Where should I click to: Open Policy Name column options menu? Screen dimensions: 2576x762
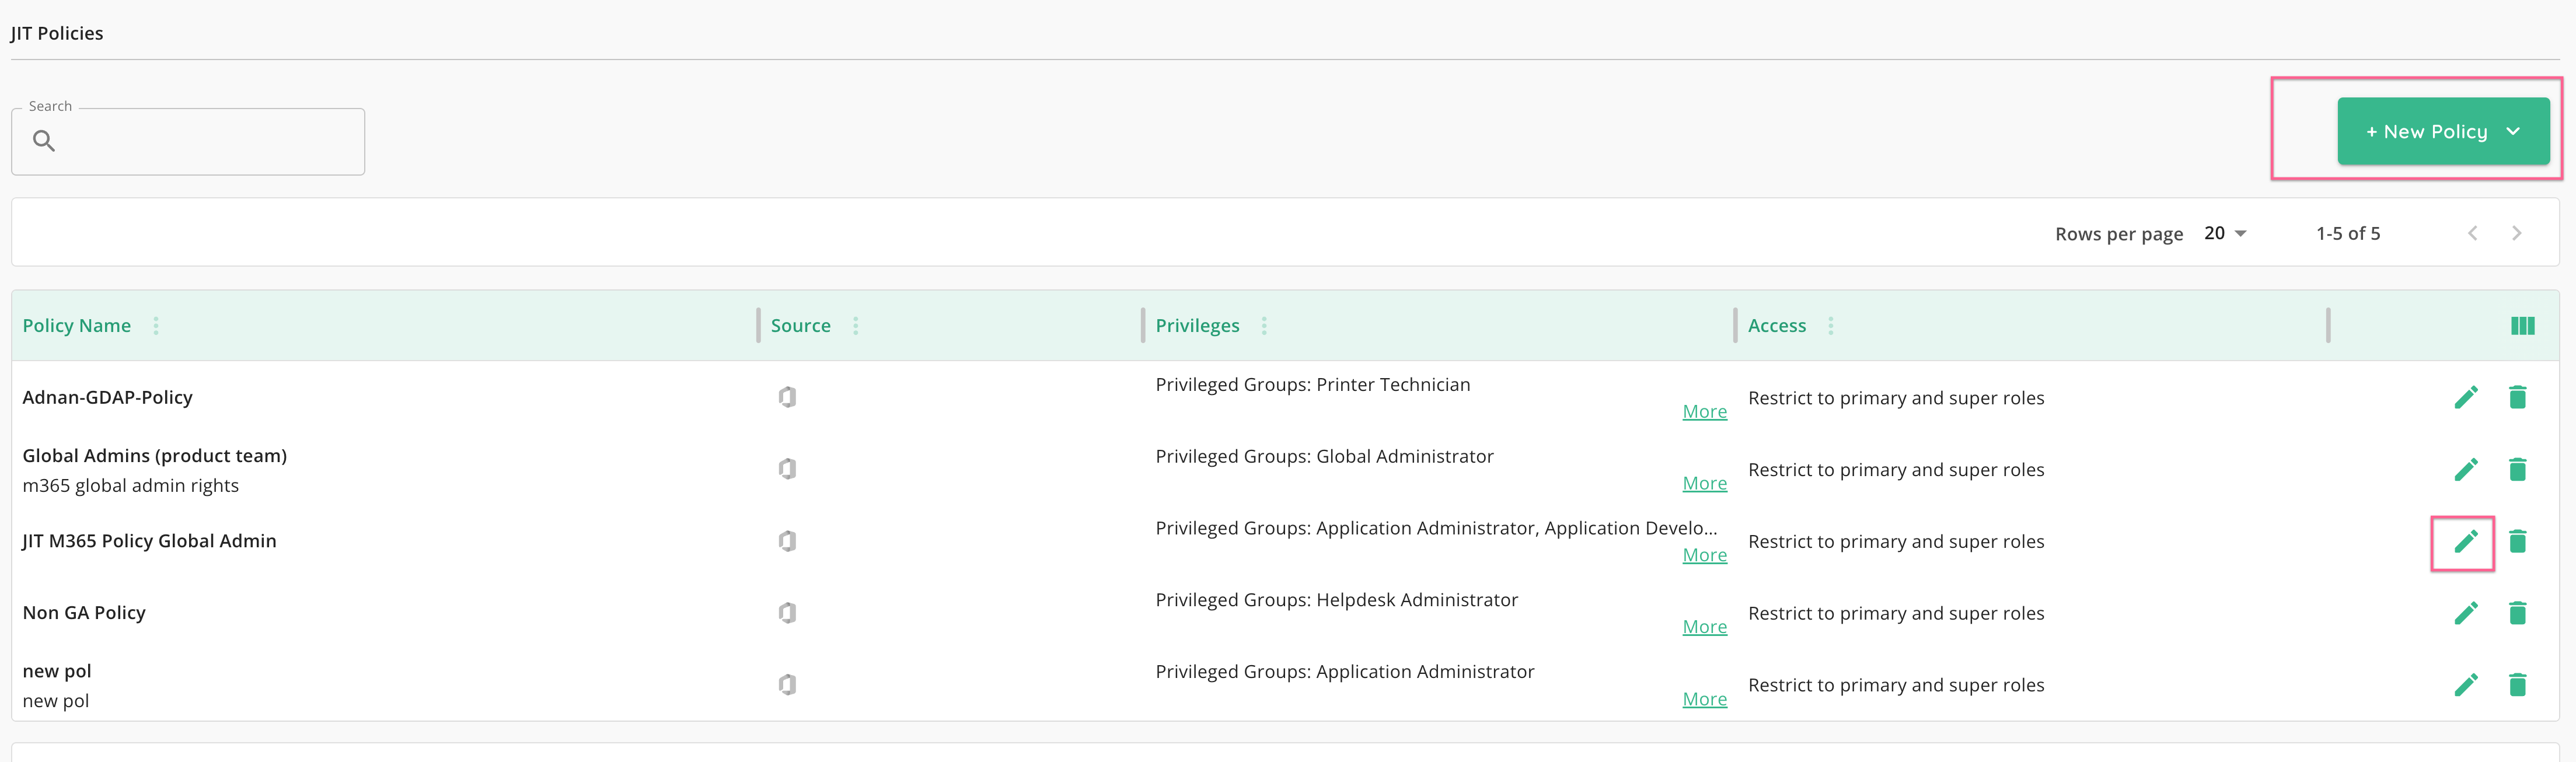(156, 326)
